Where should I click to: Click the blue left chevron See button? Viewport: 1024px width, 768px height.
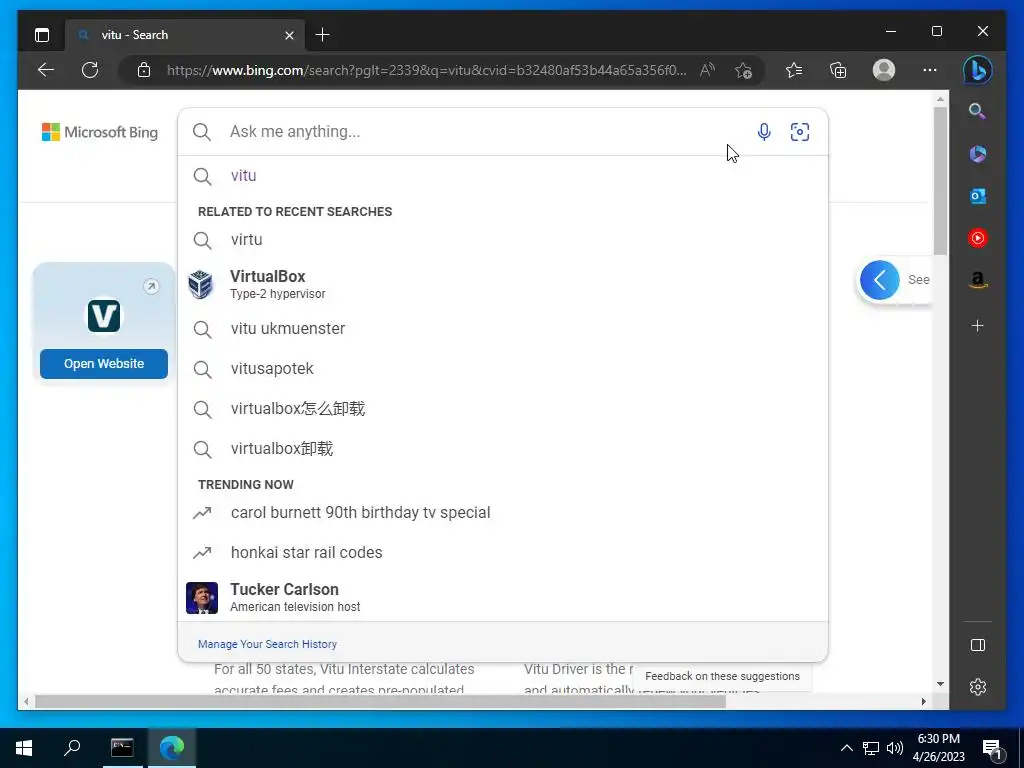point(880,280)
